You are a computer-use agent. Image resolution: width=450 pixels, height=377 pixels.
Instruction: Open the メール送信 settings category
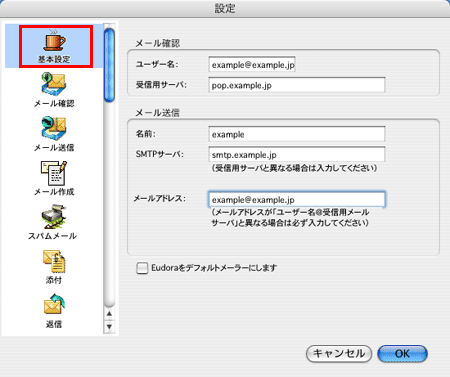click(54, 134)
